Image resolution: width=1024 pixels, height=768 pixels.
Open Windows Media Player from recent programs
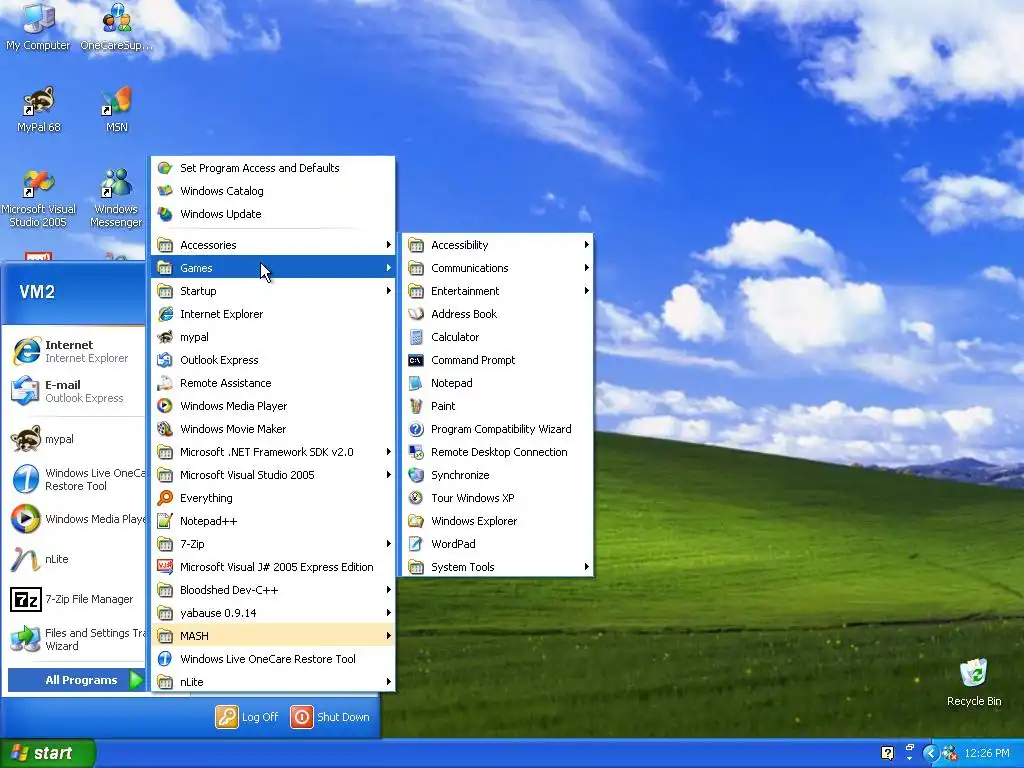[x=76, y=519]
